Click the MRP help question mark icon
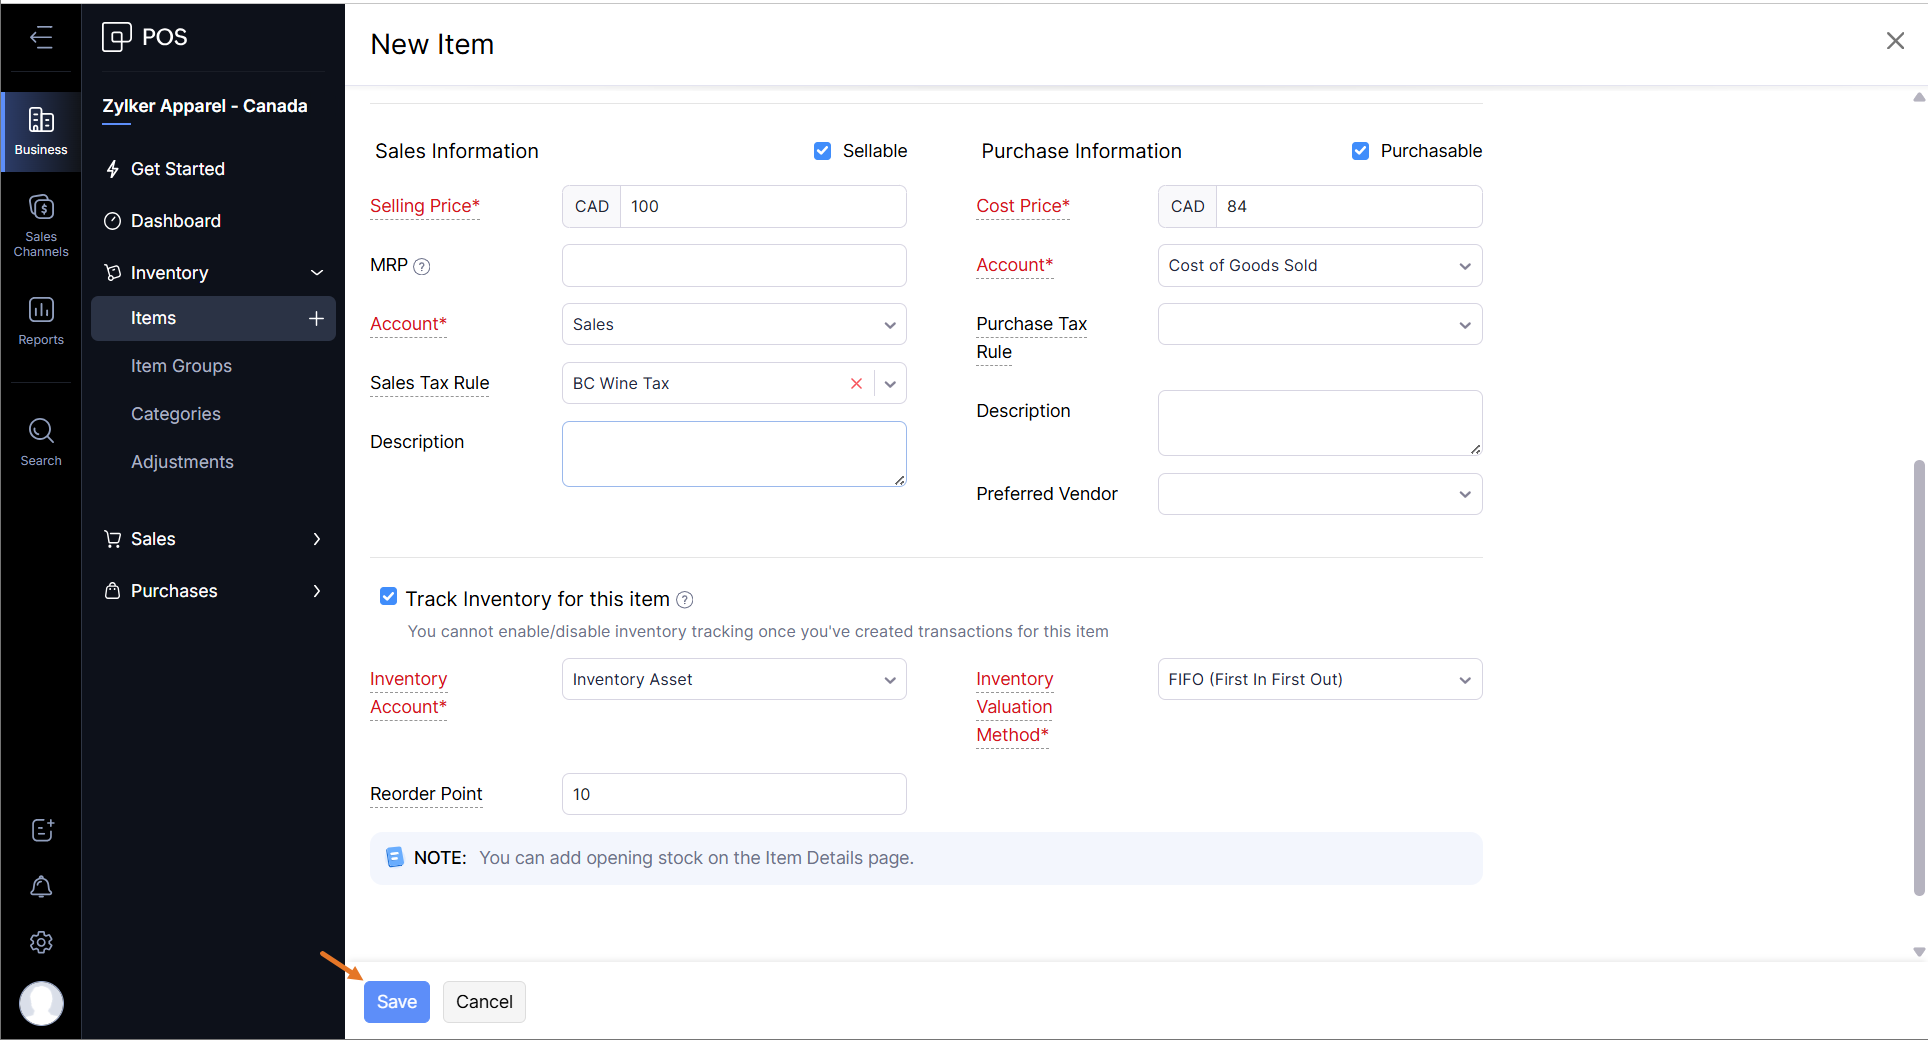 (x=422, y=266)
